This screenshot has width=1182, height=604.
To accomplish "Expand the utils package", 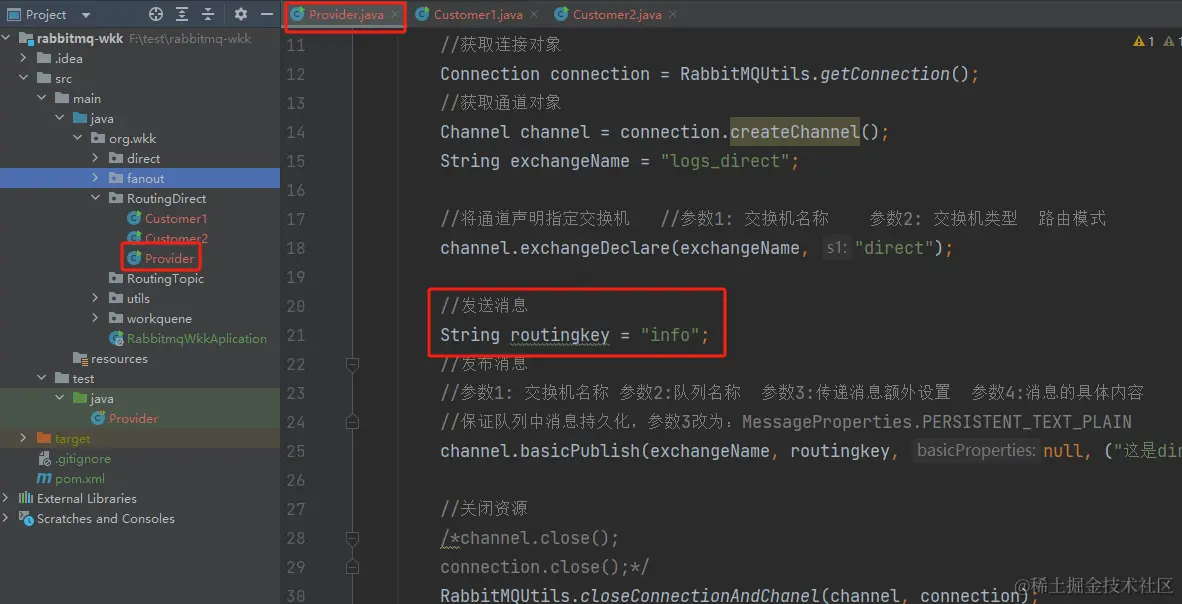I will pos(95,299).
